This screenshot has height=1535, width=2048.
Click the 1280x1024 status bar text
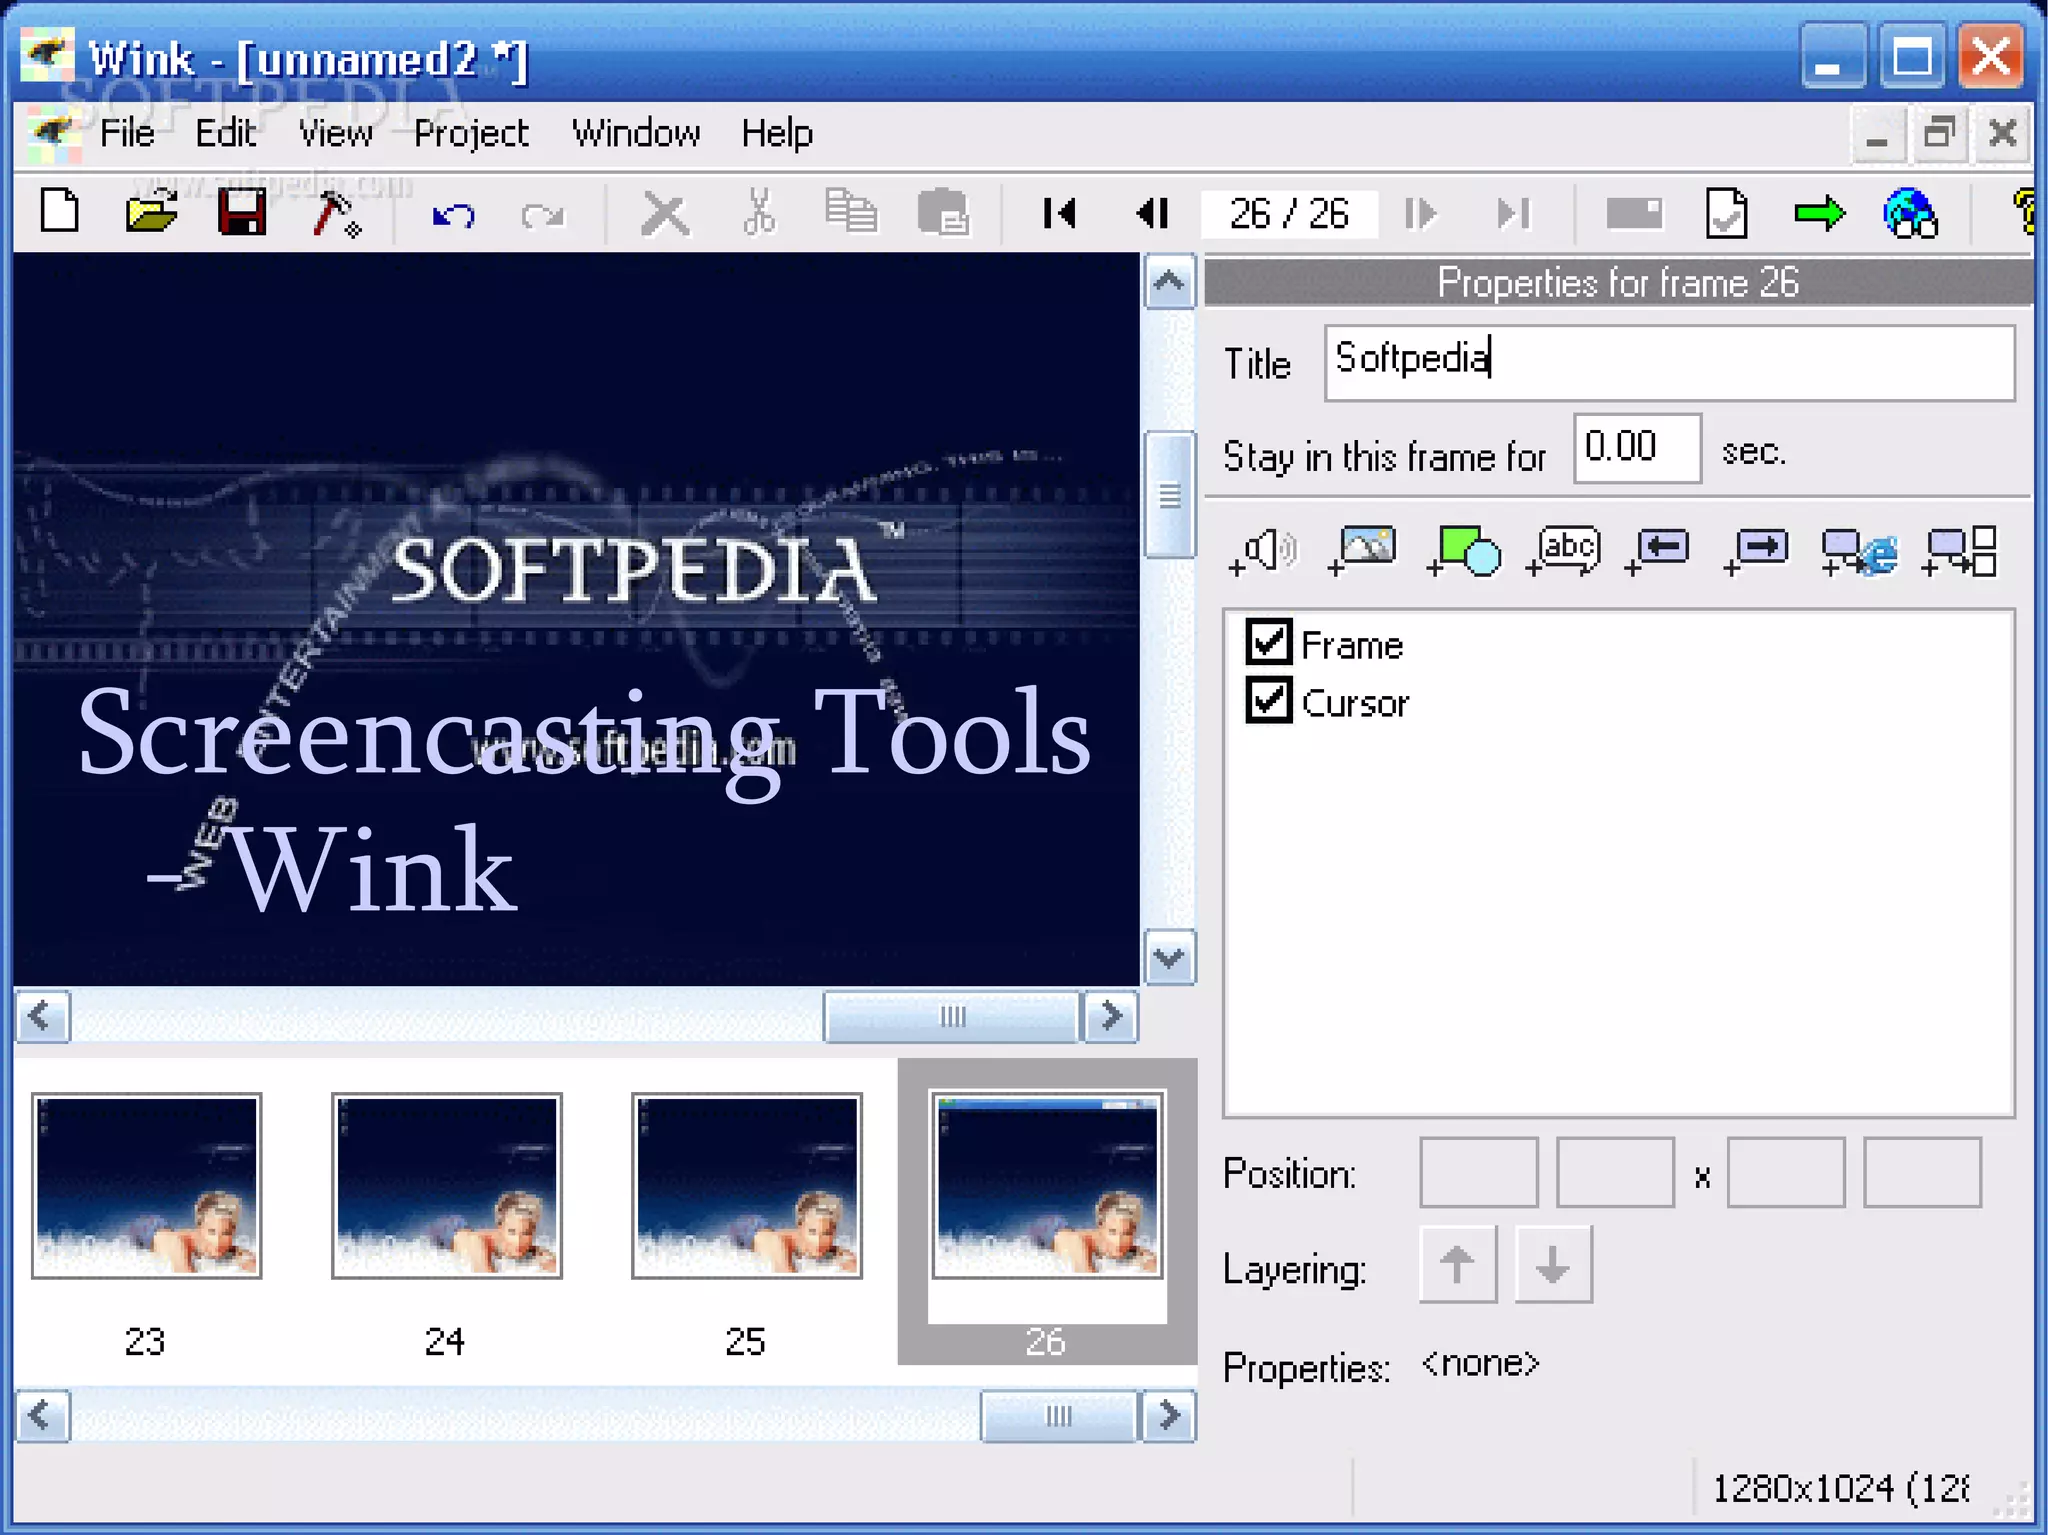[1841, 1488]
